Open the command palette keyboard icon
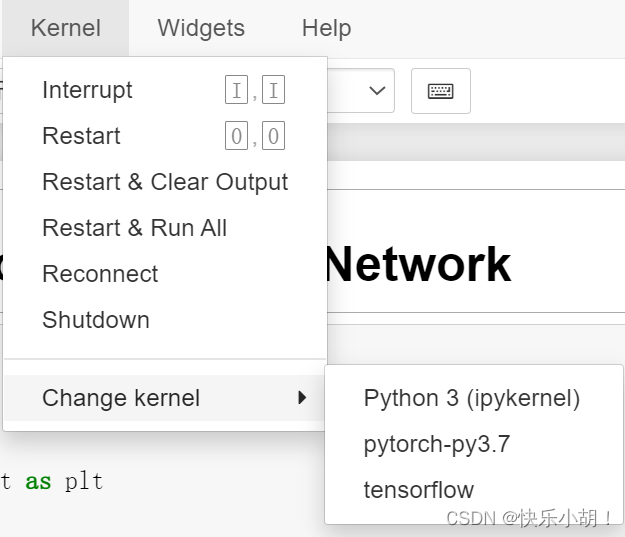The image size is (625, 537). click(x=440, y=91)
